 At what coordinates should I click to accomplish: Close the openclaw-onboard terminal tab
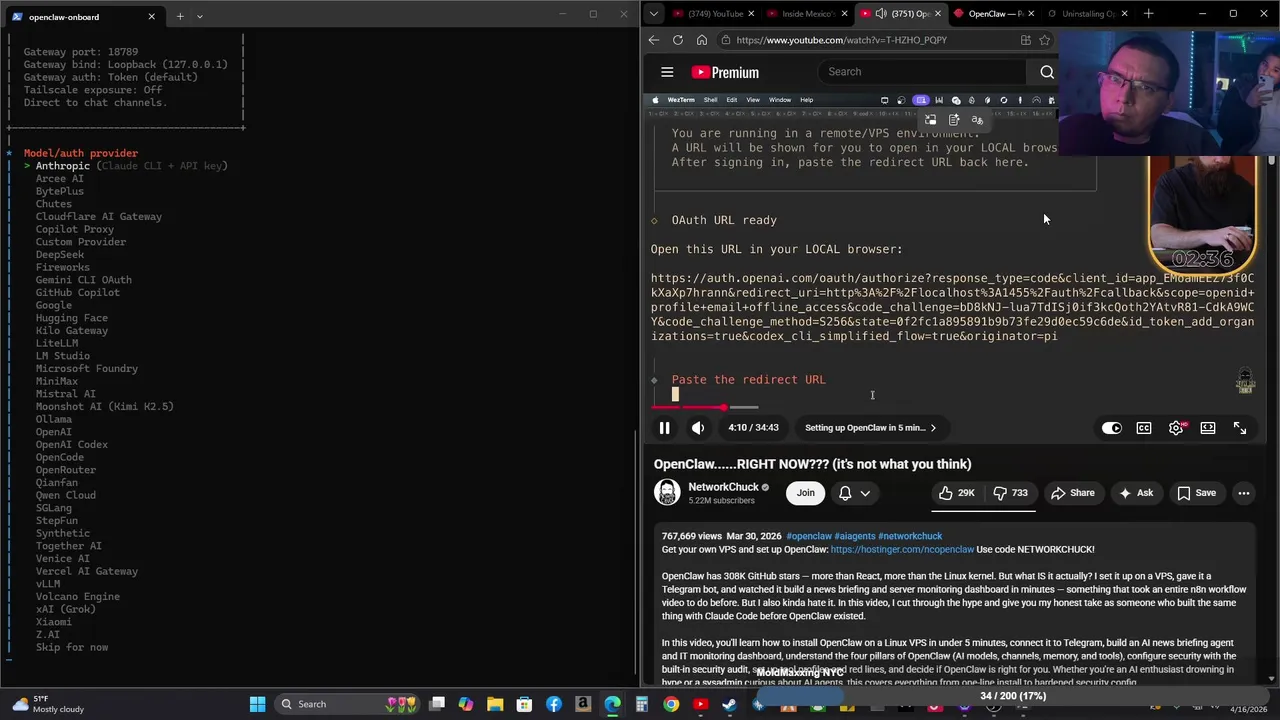click(151, 17)
